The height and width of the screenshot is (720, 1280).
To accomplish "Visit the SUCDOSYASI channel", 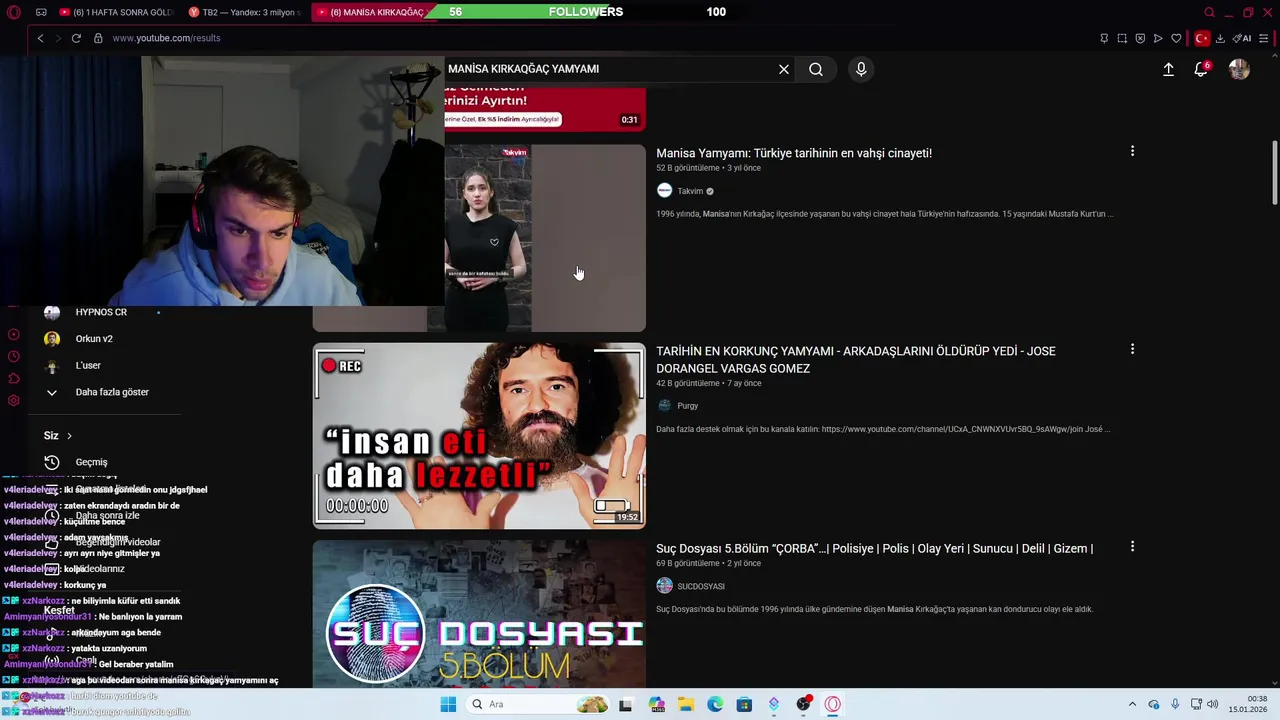I will [700, 586].
